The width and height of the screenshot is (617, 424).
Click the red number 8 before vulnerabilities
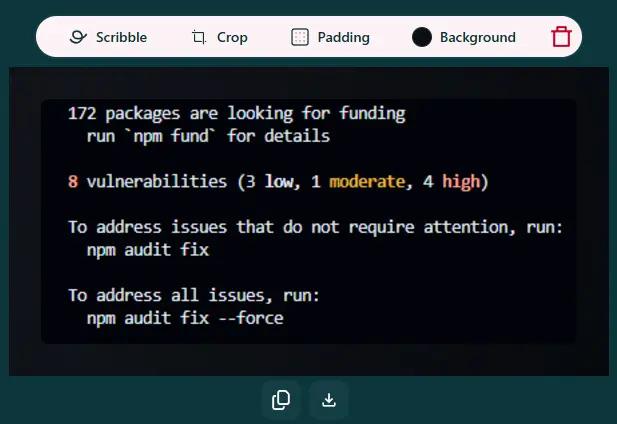73,182
